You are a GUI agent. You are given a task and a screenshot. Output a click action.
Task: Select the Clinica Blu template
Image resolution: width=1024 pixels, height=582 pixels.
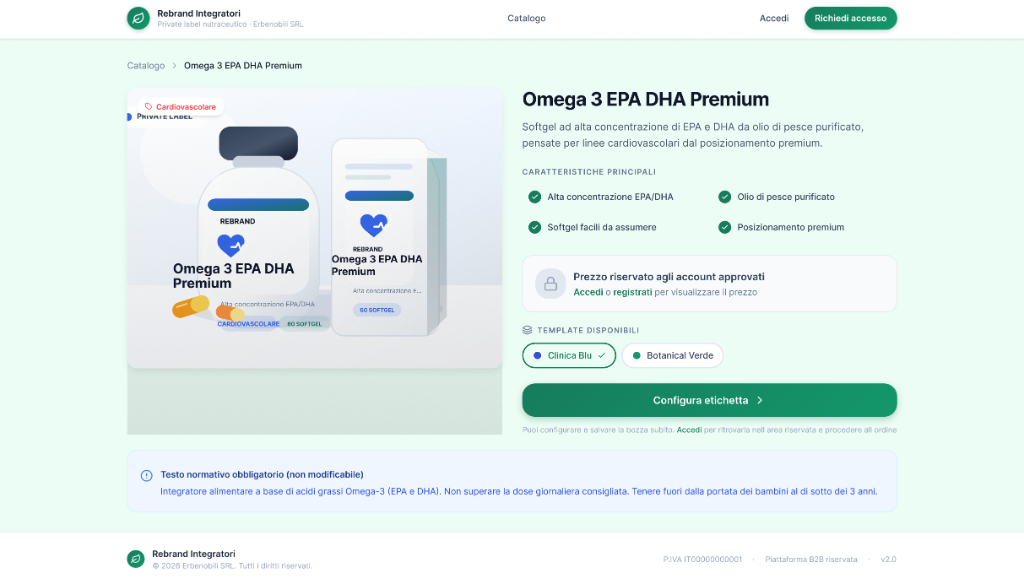tap(569, 355)
